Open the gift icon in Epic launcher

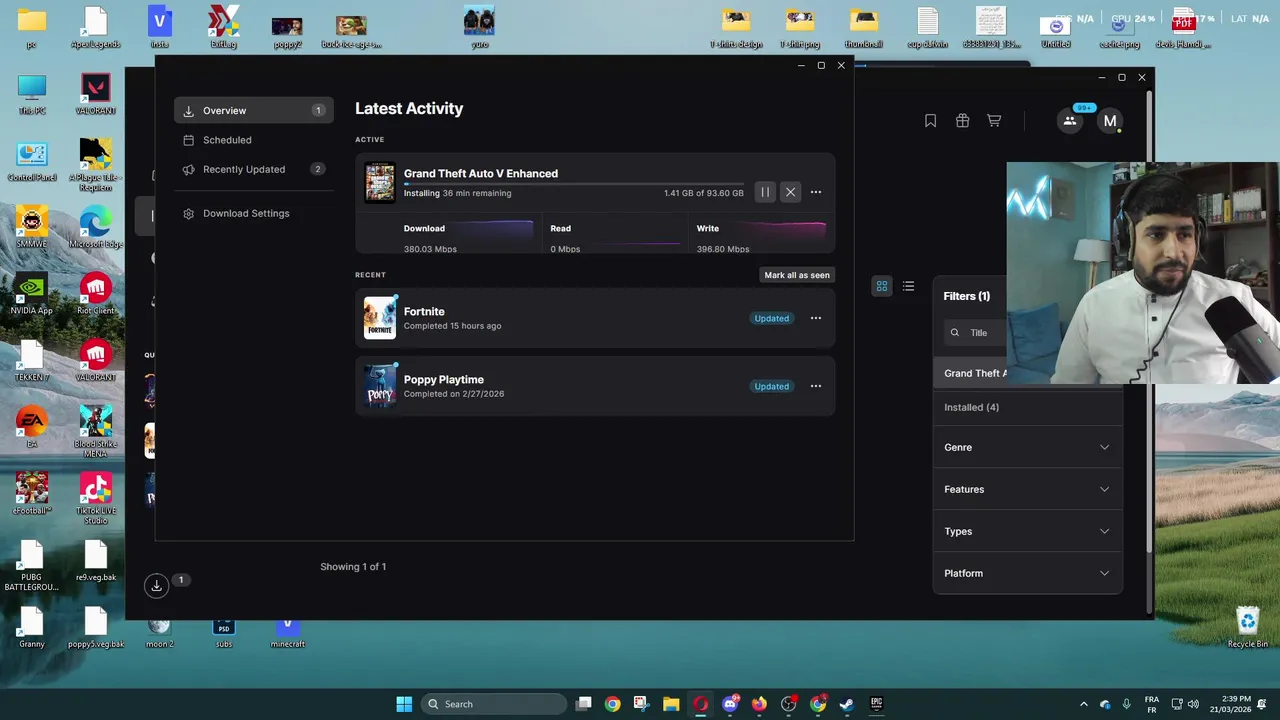[x=962, y=121]
